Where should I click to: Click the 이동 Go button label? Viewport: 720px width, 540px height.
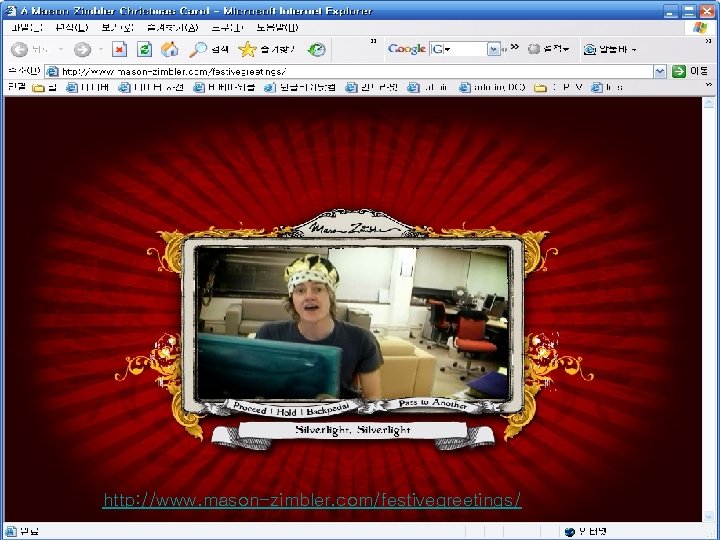pos(698,71)
